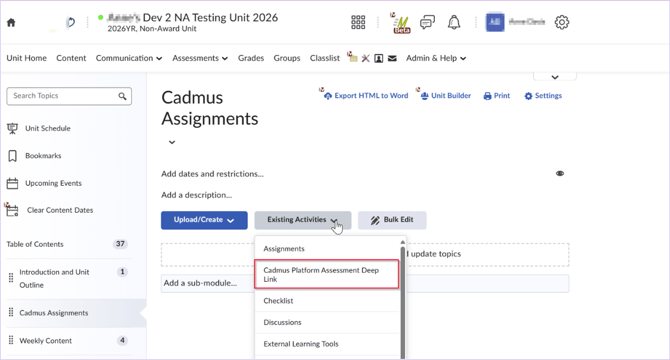Click the folder icon in navbar

[x=352, y=57]
